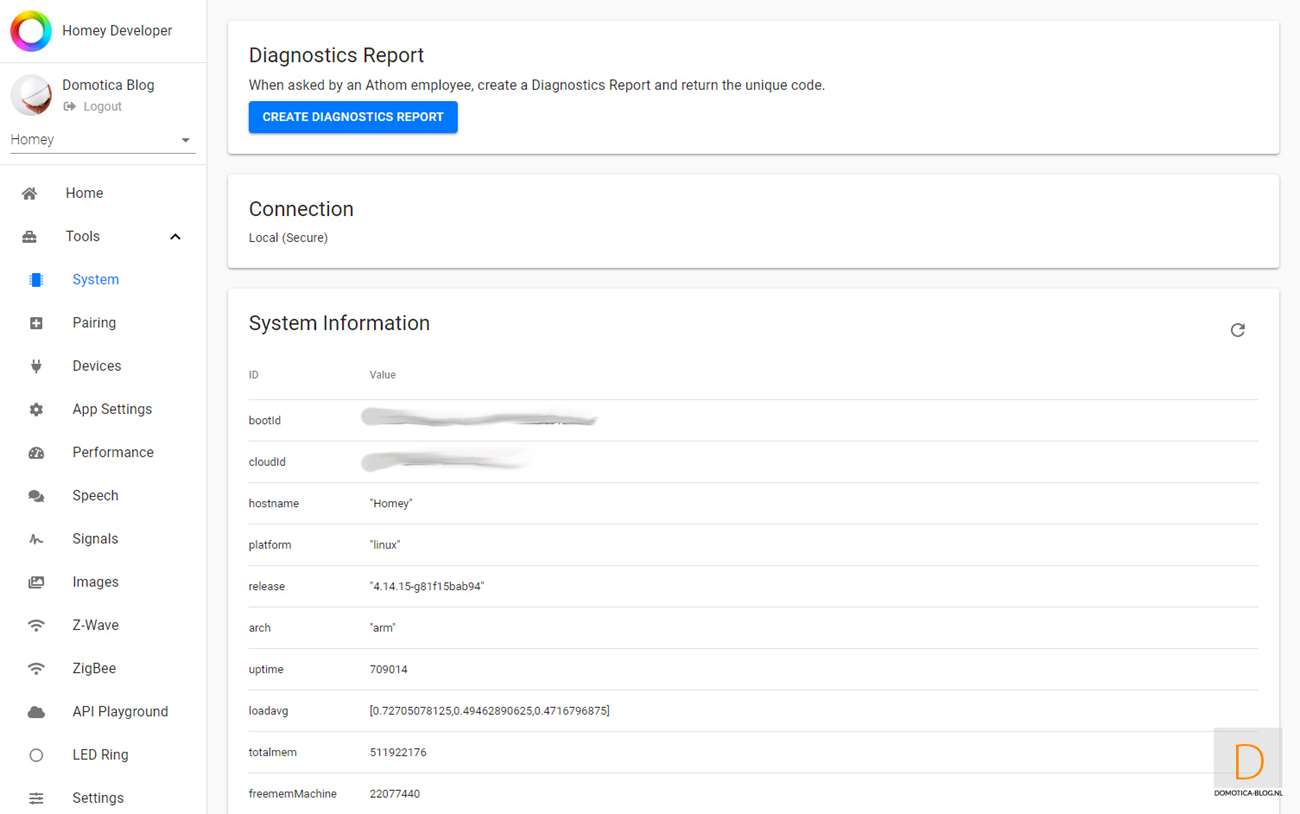Image resolution: width=1300 pixels, height=814 pixels.
Task: Click the Domotica Blog profile avatar
Action: 31,95
